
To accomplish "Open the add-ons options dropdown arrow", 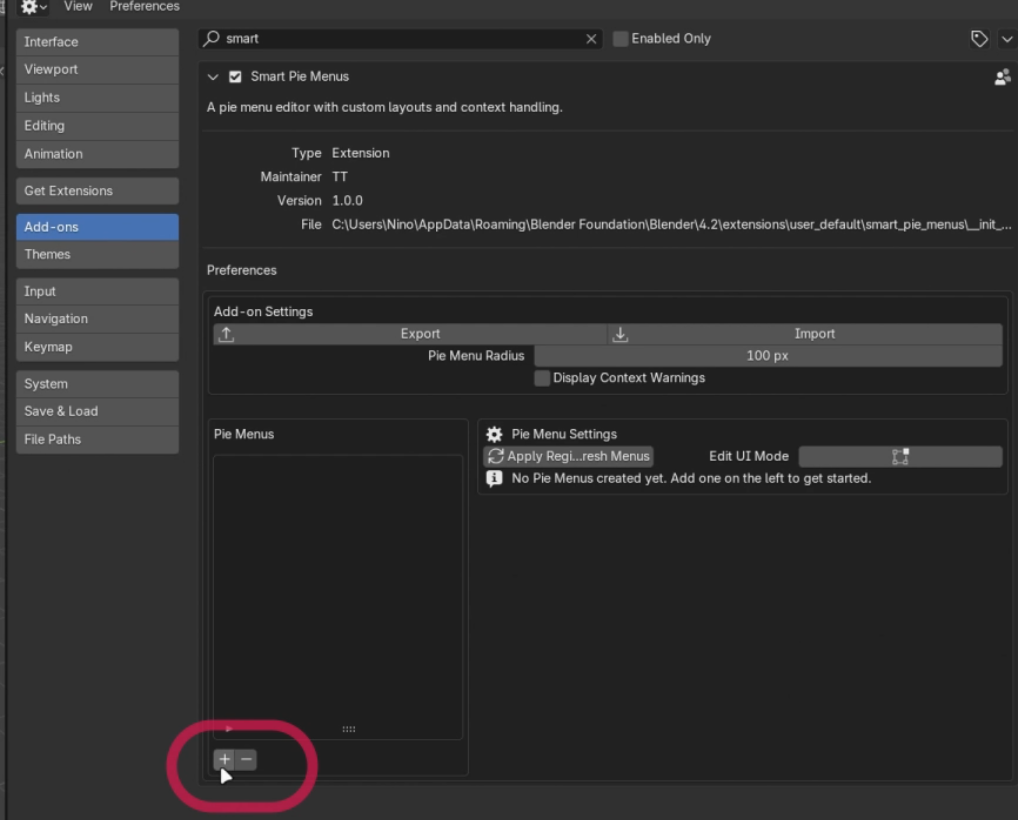I will (x=1006, y=39).
